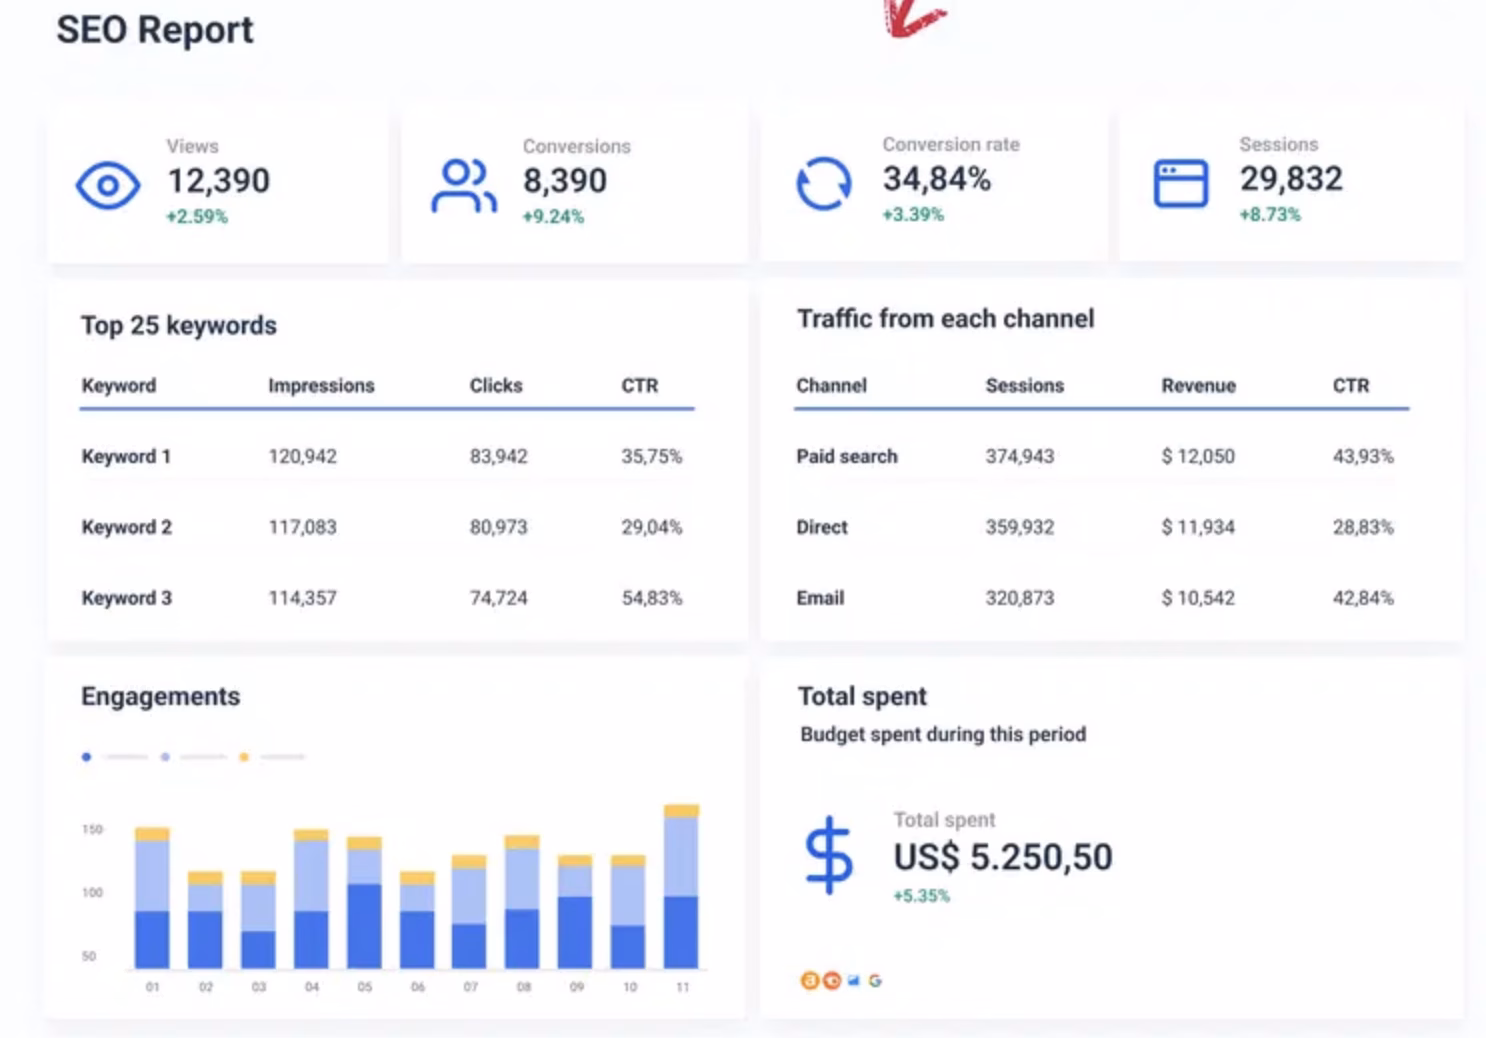Select the Keyword 1 row label
The width and height of the screenshot is (1486, 1038).
tap(126, 457)
